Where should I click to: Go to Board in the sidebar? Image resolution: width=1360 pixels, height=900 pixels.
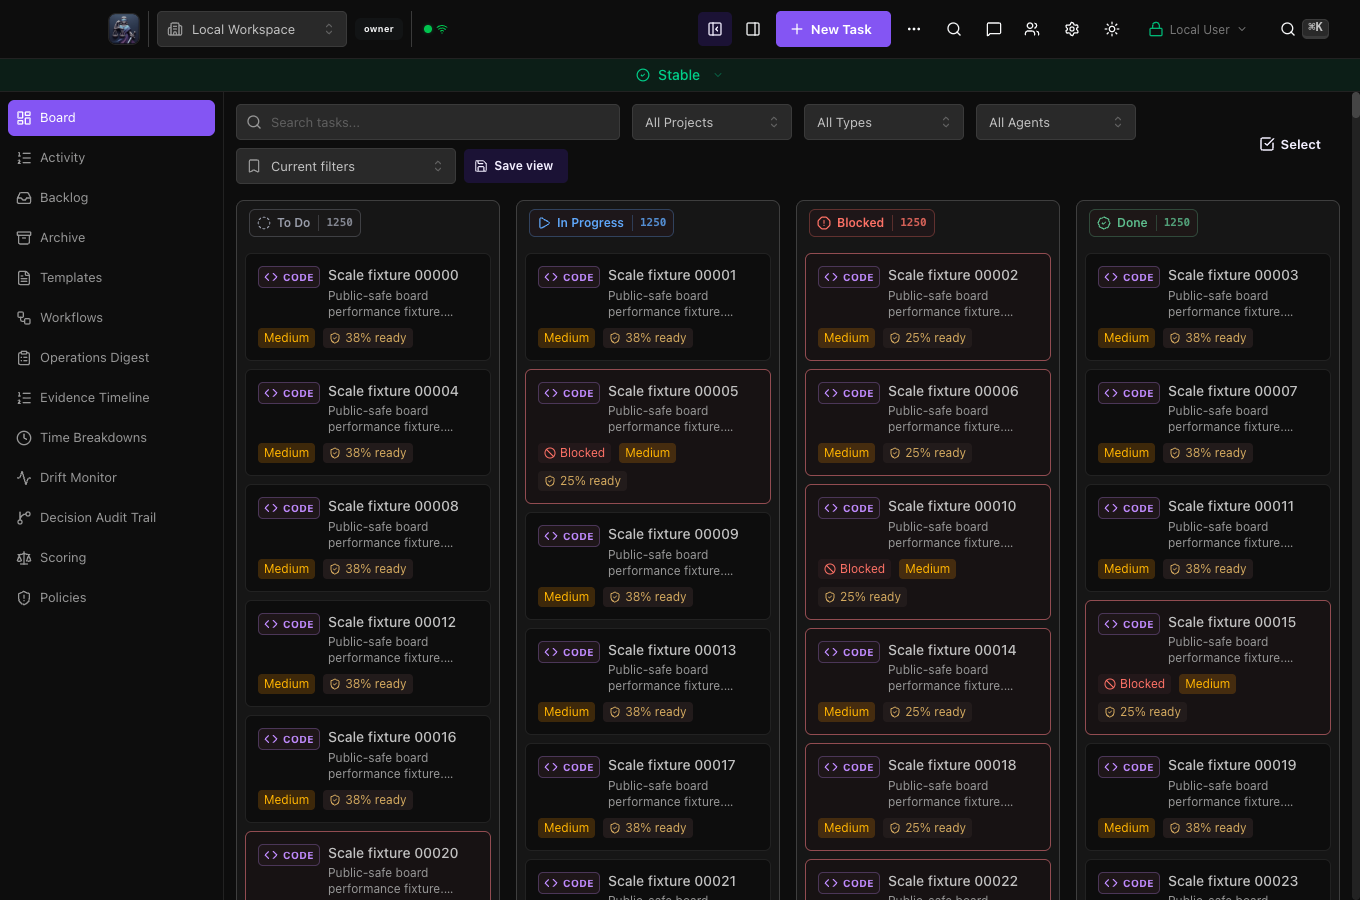click(111, 118)
